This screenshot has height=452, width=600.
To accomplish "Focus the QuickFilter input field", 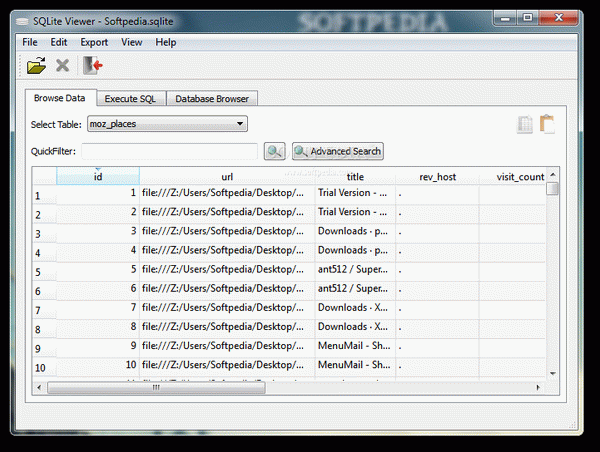I will click(170, 151).
